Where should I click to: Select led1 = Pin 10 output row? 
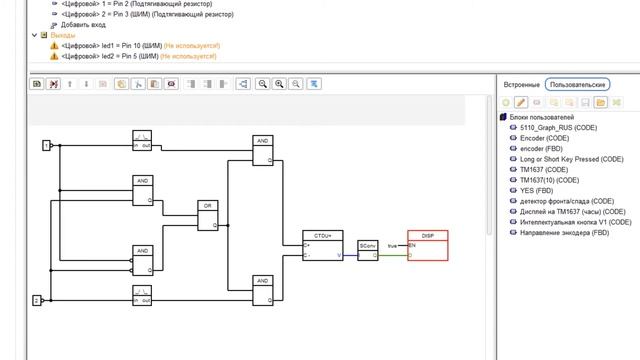pyautogui.click(x=140, y=46)
